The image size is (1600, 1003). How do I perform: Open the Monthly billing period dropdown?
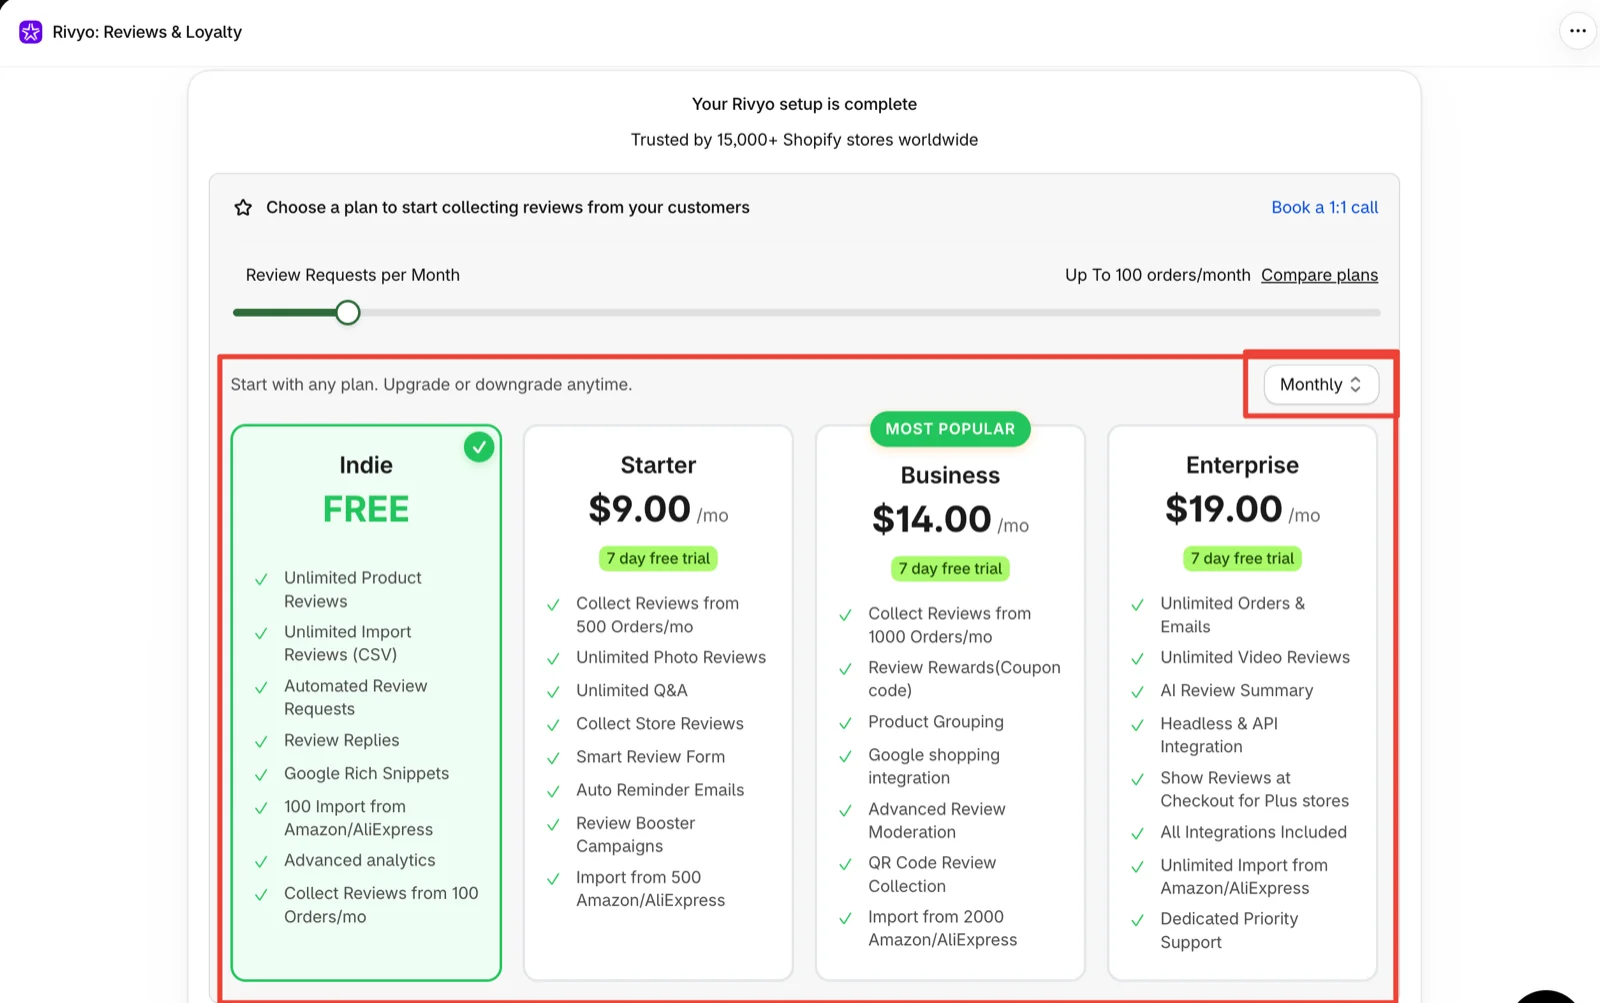pyautogui.click(x=1320, y=385)
